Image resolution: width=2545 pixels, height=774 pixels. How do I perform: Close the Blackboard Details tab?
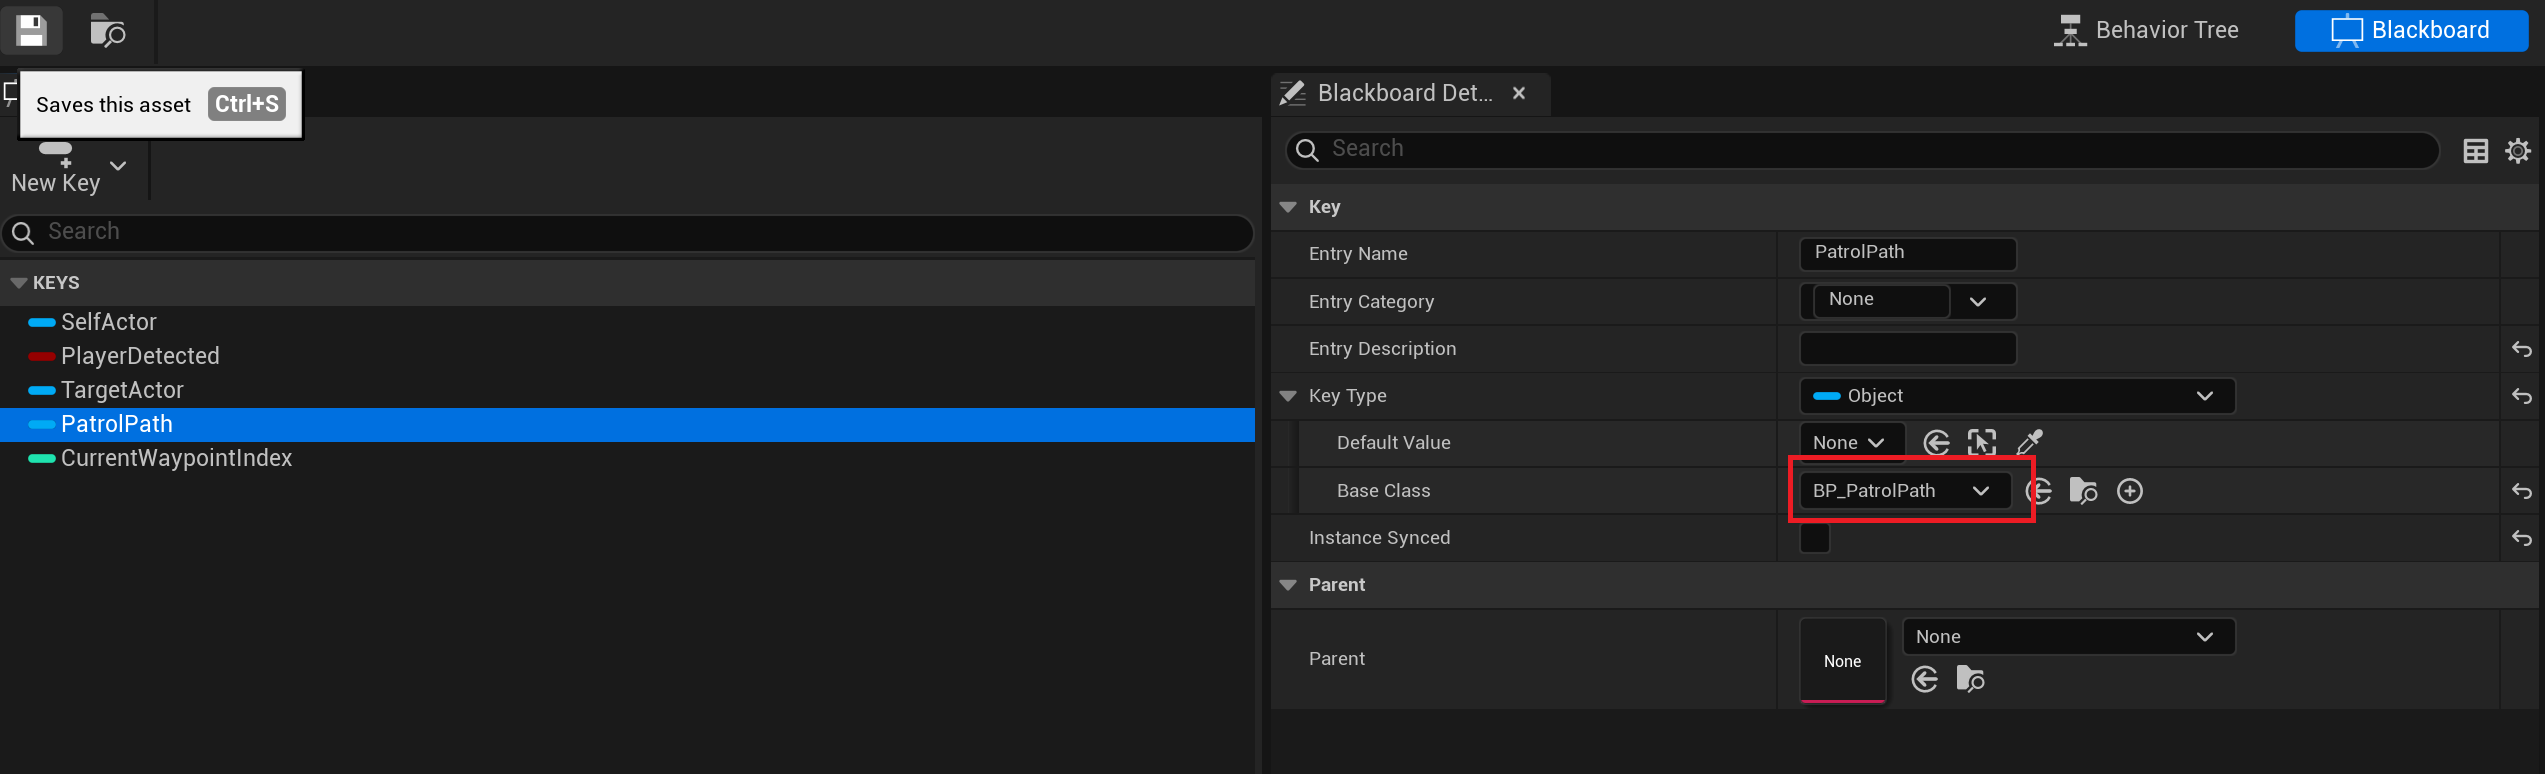tap(1519, 93)
